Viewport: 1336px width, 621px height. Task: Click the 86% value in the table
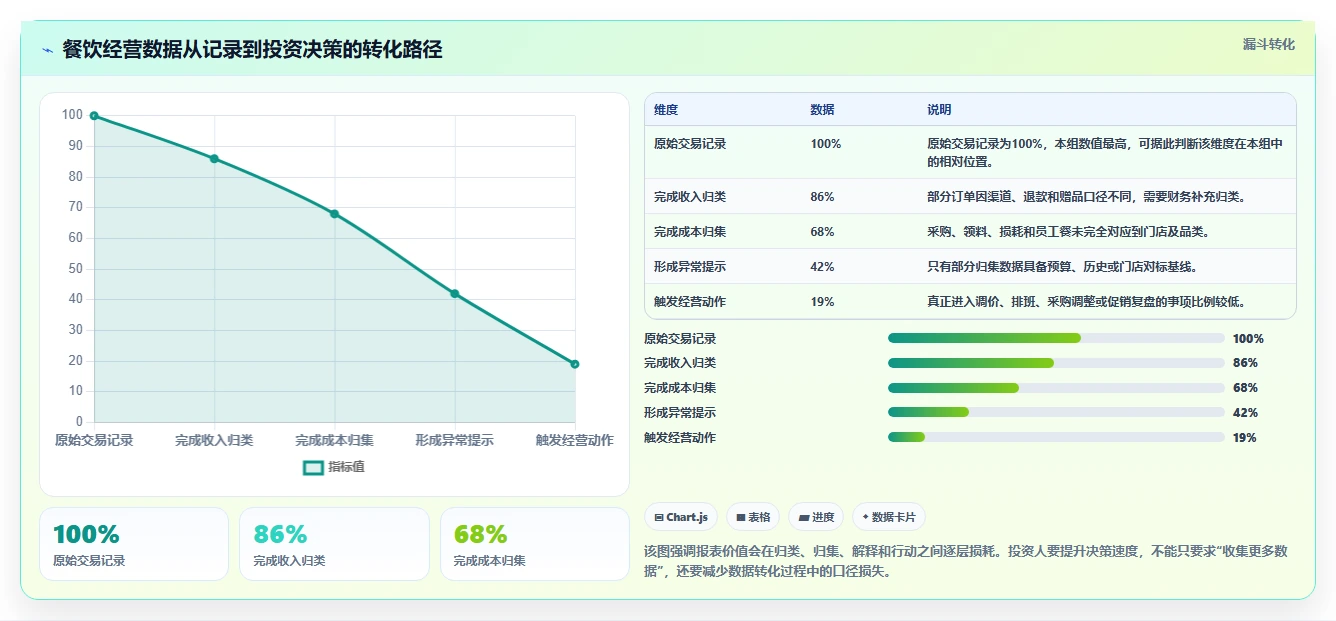click(x=822, y=197)
